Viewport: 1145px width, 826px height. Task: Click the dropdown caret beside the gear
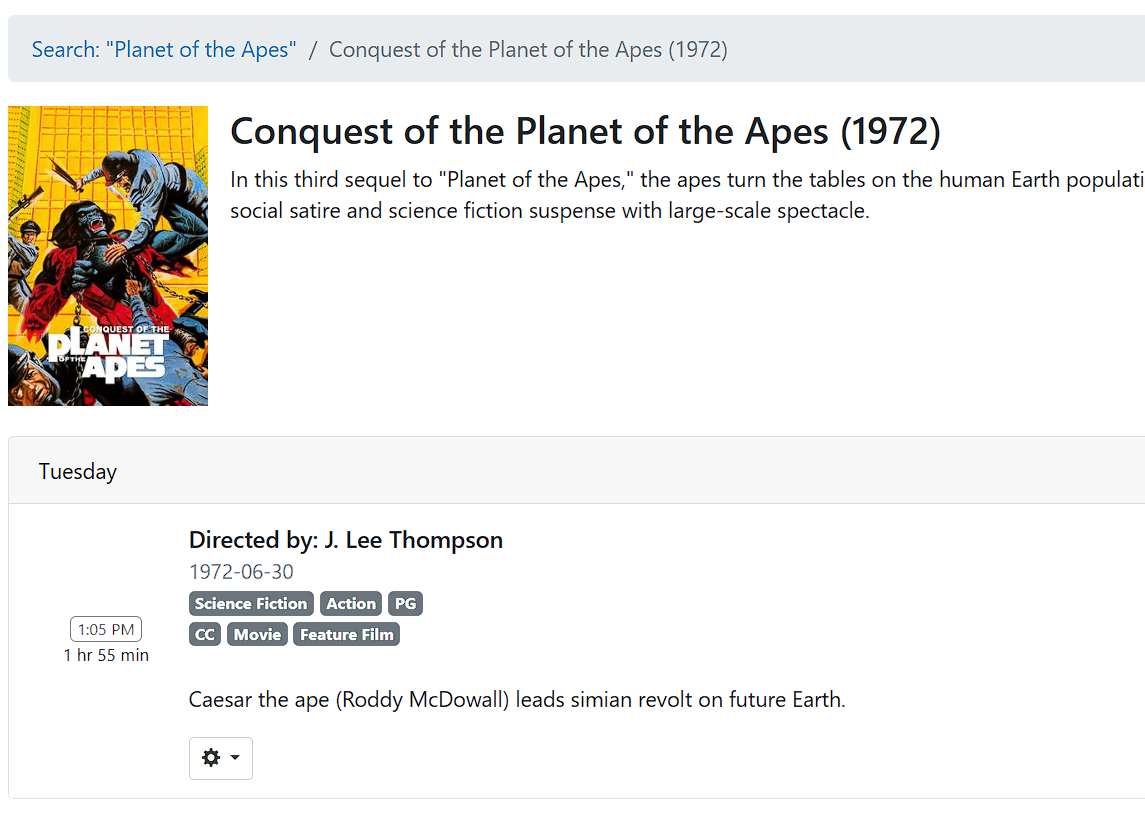(235, 758)
